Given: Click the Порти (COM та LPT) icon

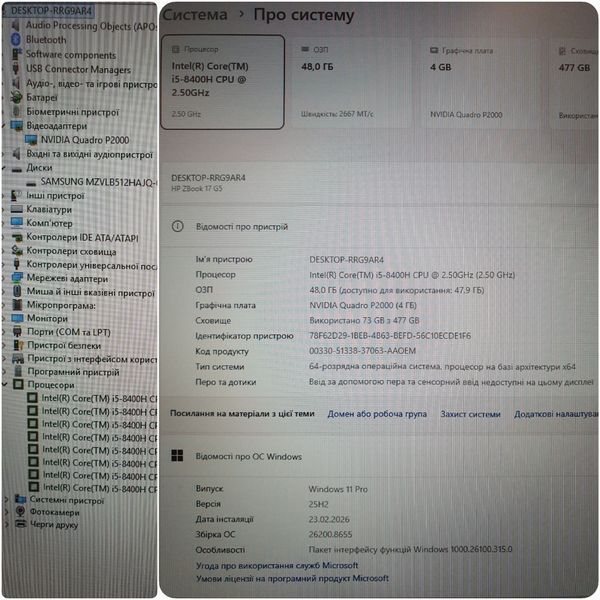Looking at the screenshot, I should (18, 332).
